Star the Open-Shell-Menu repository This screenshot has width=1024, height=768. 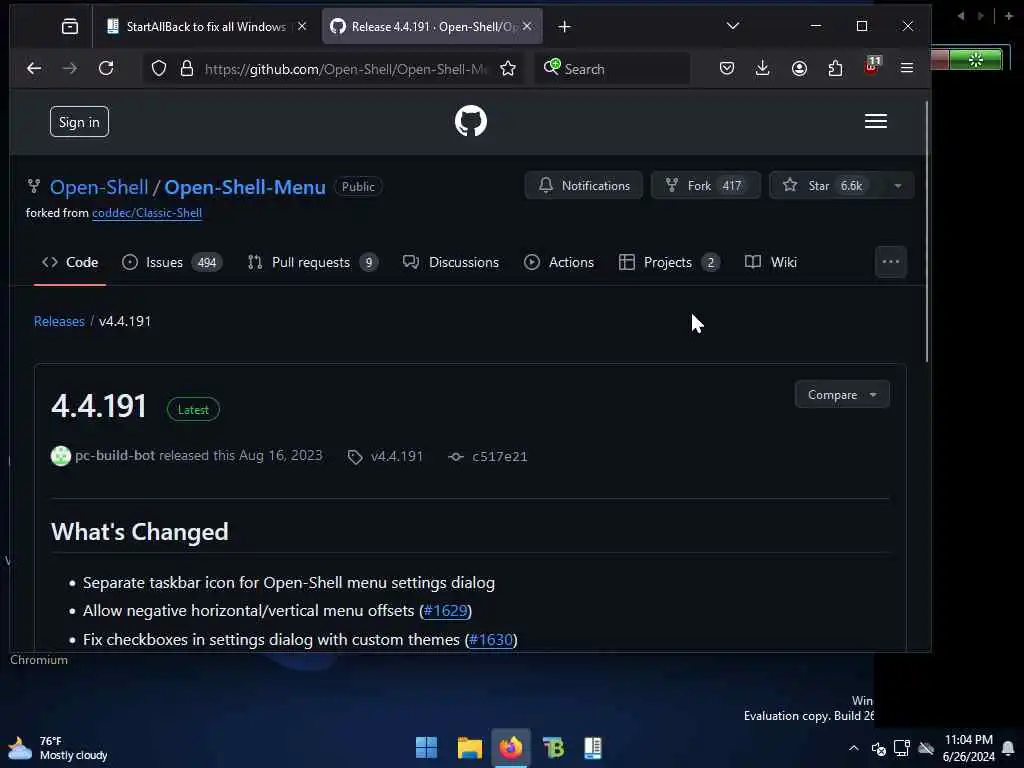[x=825, y=185]
